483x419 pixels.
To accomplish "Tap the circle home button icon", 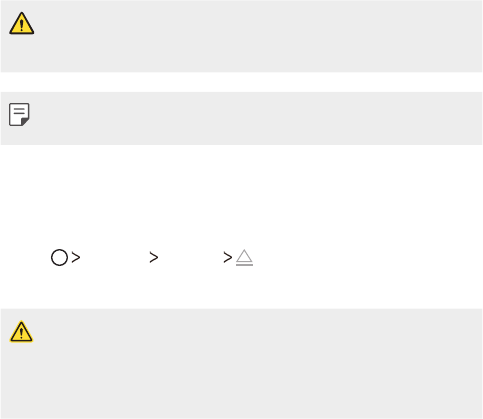I will (x=59, y=257).
